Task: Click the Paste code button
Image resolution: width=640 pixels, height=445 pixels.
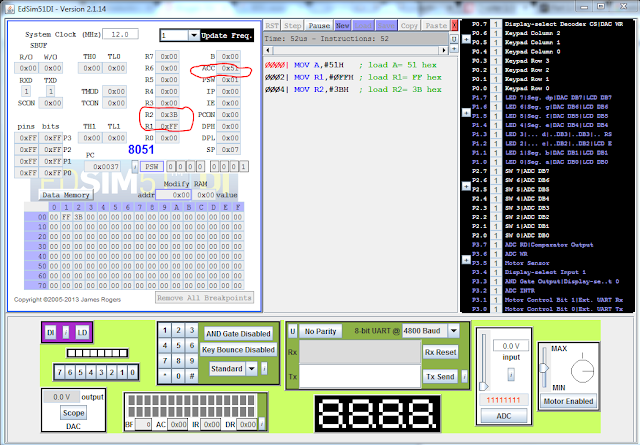Action: click(436, 25)
